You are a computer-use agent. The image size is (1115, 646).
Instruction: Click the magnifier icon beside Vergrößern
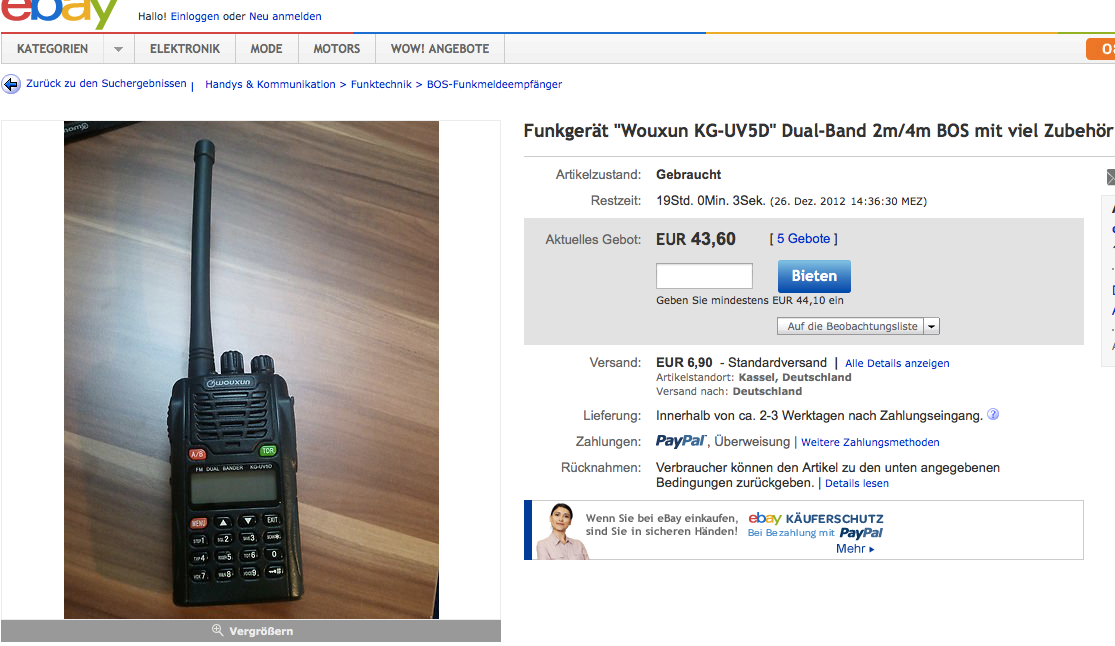(218, 630)
